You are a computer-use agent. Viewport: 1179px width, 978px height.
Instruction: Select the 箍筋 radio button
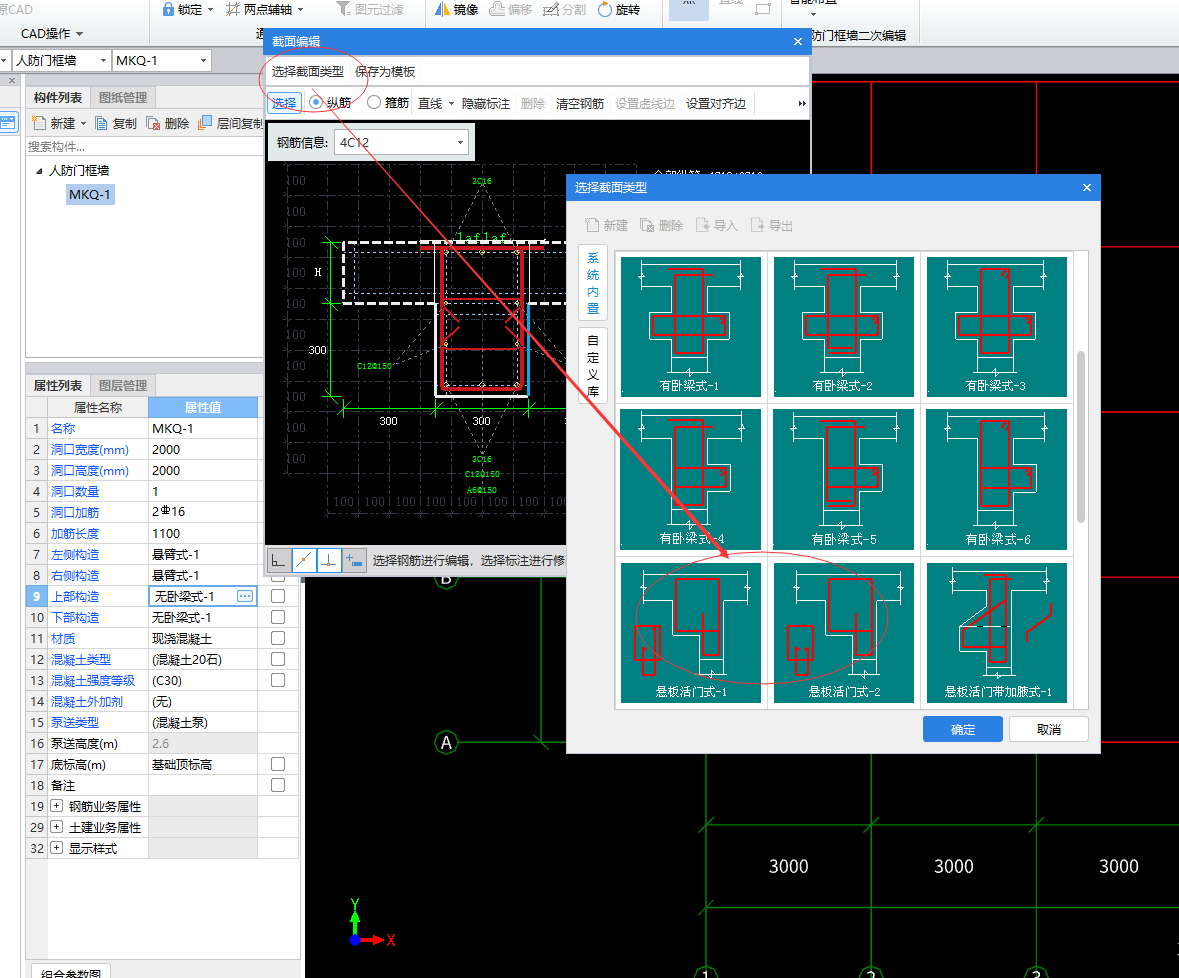click(374, 102)
